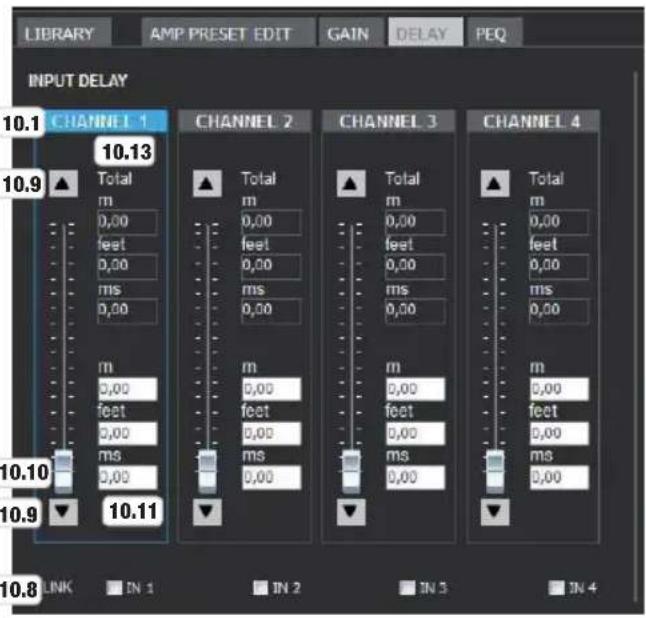Select the CHANNEL 3 header

pyautogui.click(x=388, y=121)
